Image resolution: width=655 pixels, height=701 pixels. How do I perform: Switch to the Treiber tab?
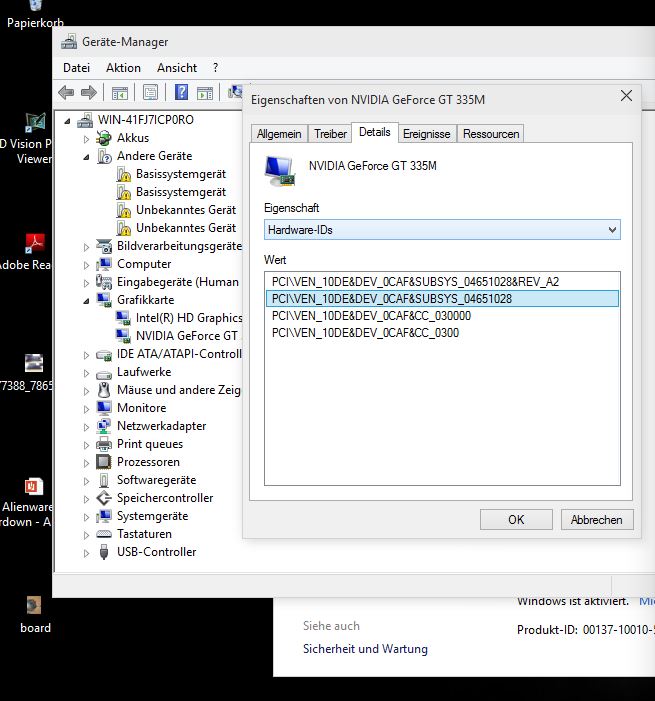point(330,134)
